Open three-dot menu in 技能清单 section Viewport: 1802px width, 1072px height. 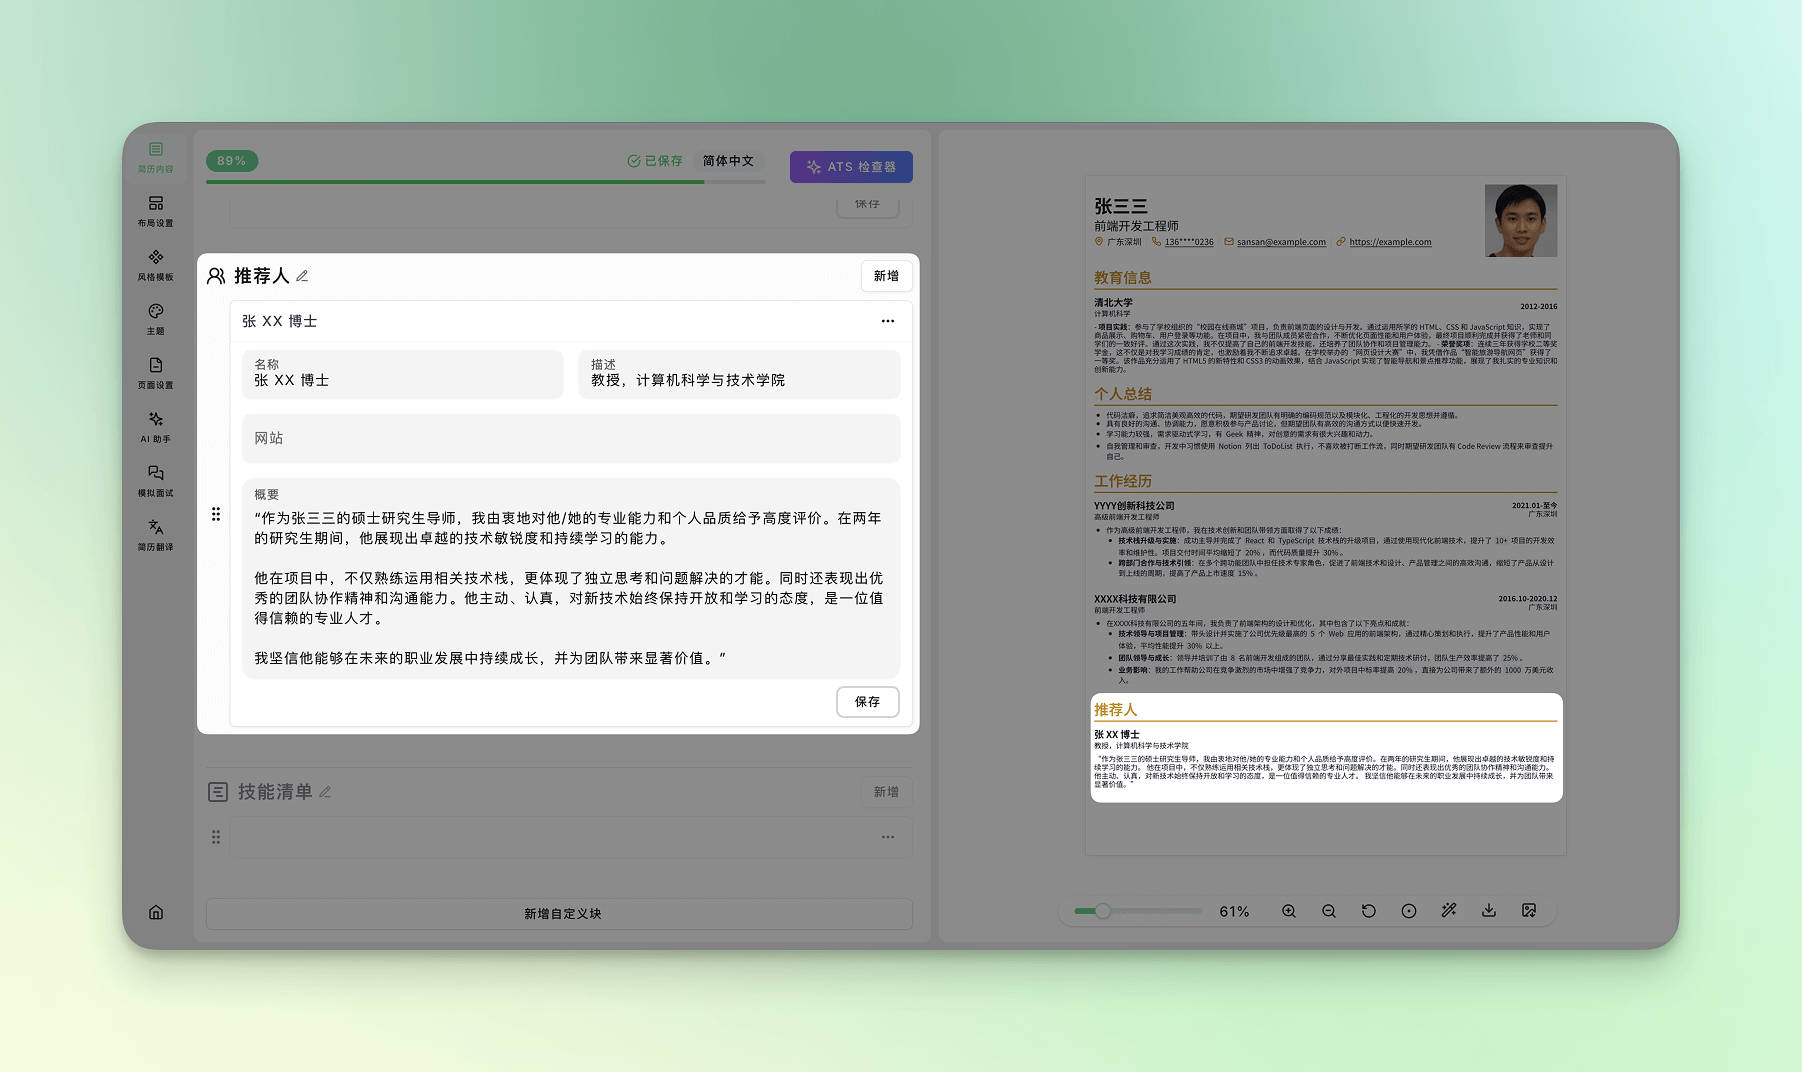pyautogui.click(x=887, y=837)
